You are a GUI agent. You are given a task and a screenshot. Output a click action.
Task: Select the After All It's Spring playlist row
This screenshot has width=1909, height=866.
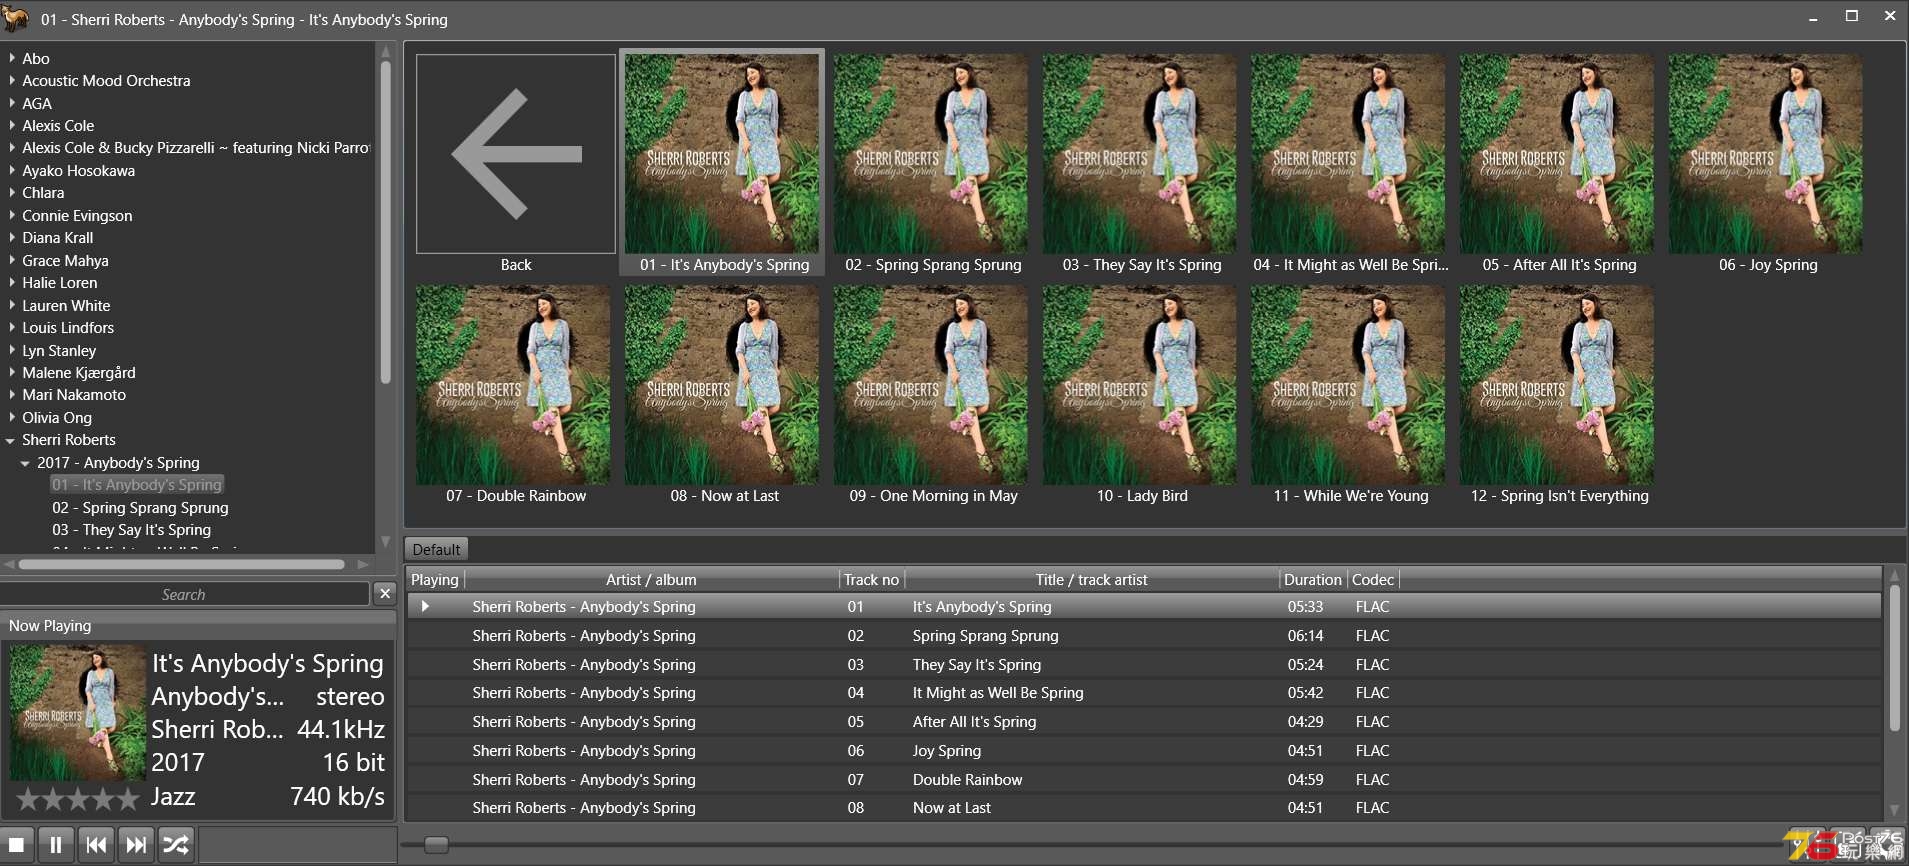point(1144,721)
